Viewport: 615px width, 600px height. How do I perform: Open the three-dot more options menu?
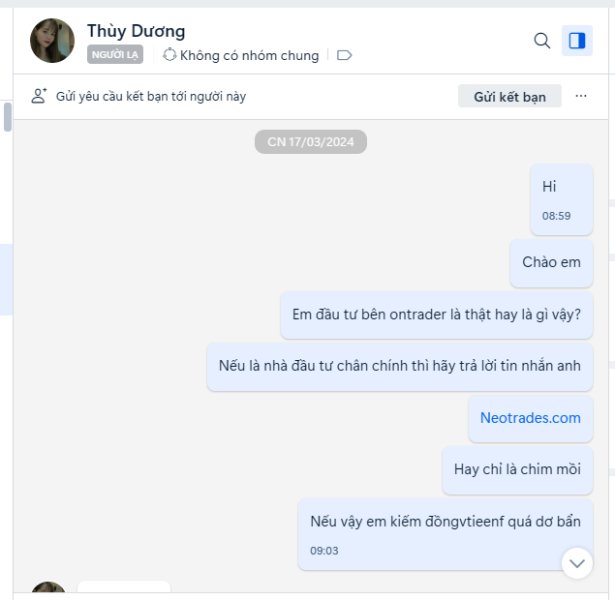581,96
